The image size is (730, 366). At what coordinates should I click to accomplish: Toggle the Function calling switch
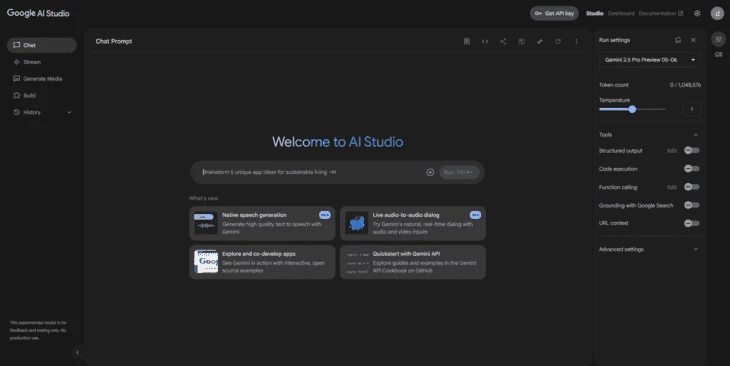(x=691, y=187)
